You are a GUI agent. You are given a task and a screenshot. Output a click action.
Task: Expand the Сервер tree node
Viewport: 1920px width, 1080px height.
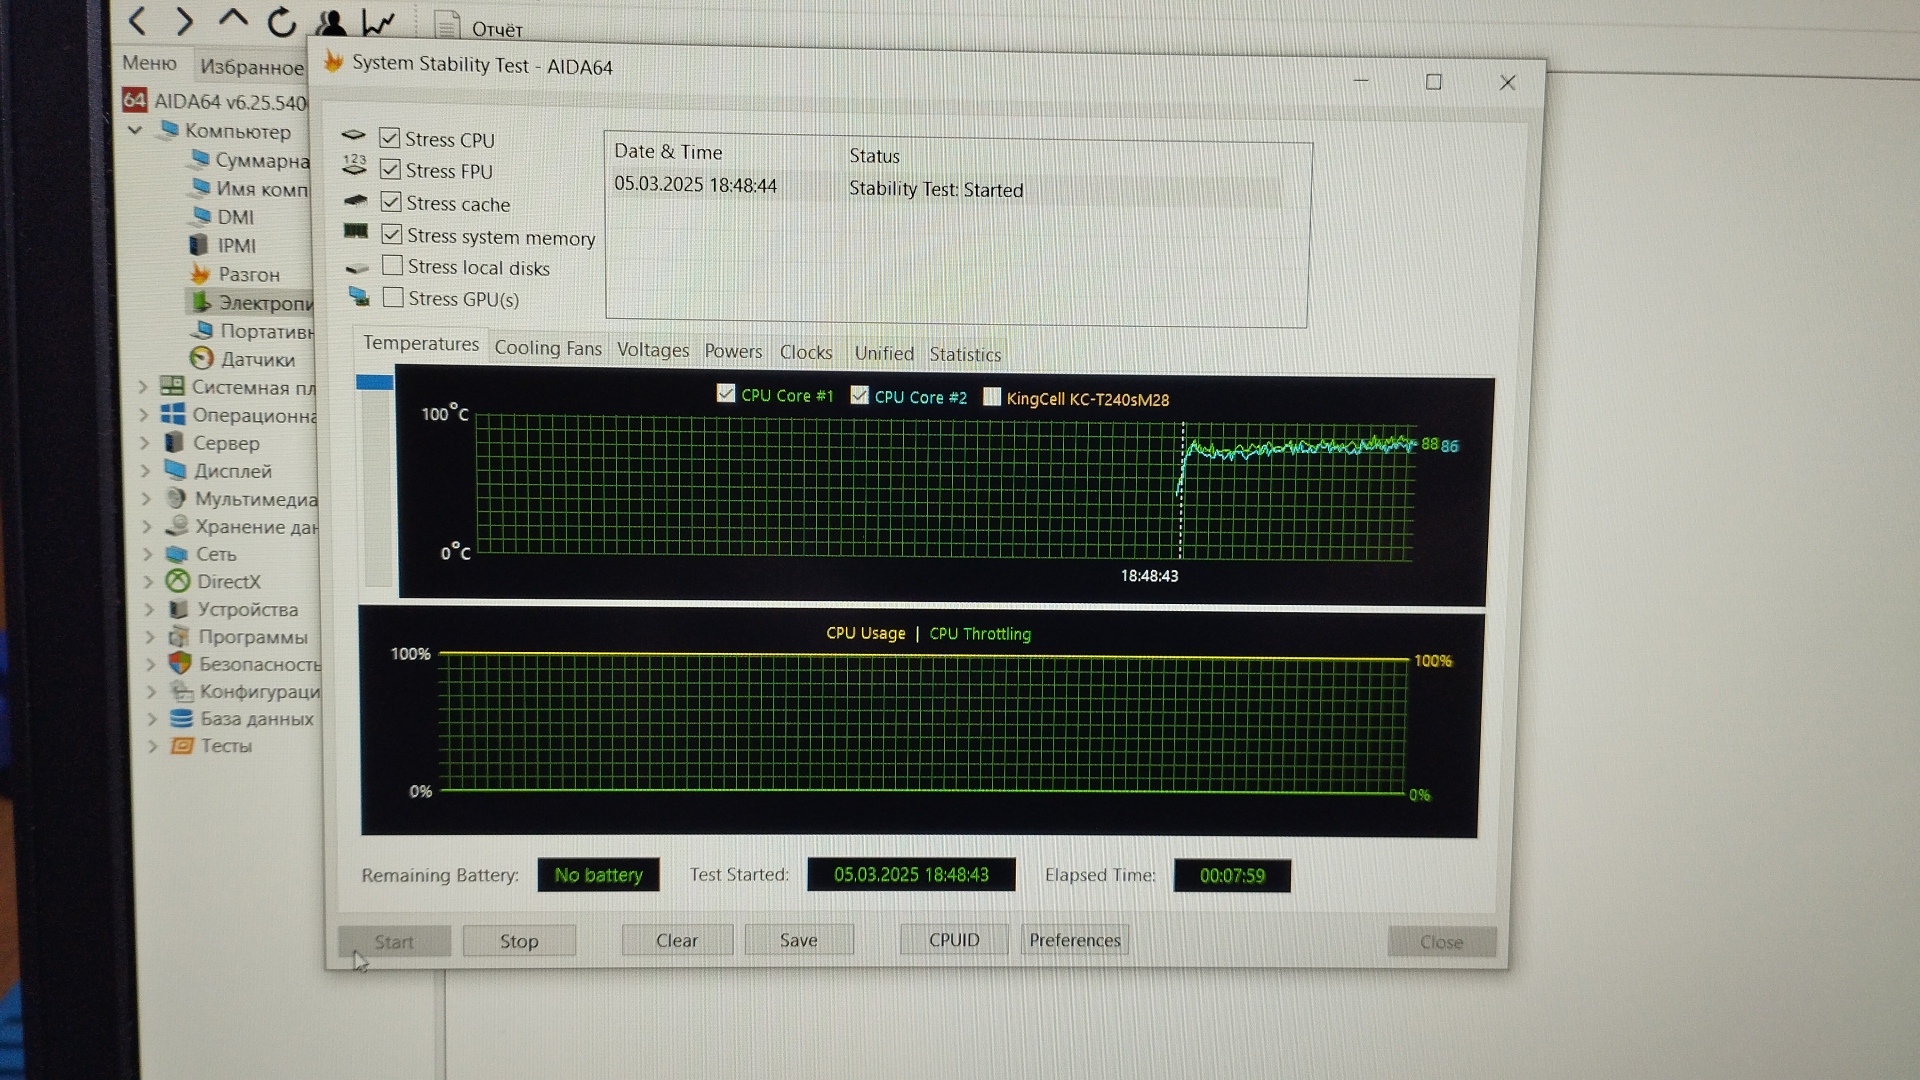click(x=145, y=442)
